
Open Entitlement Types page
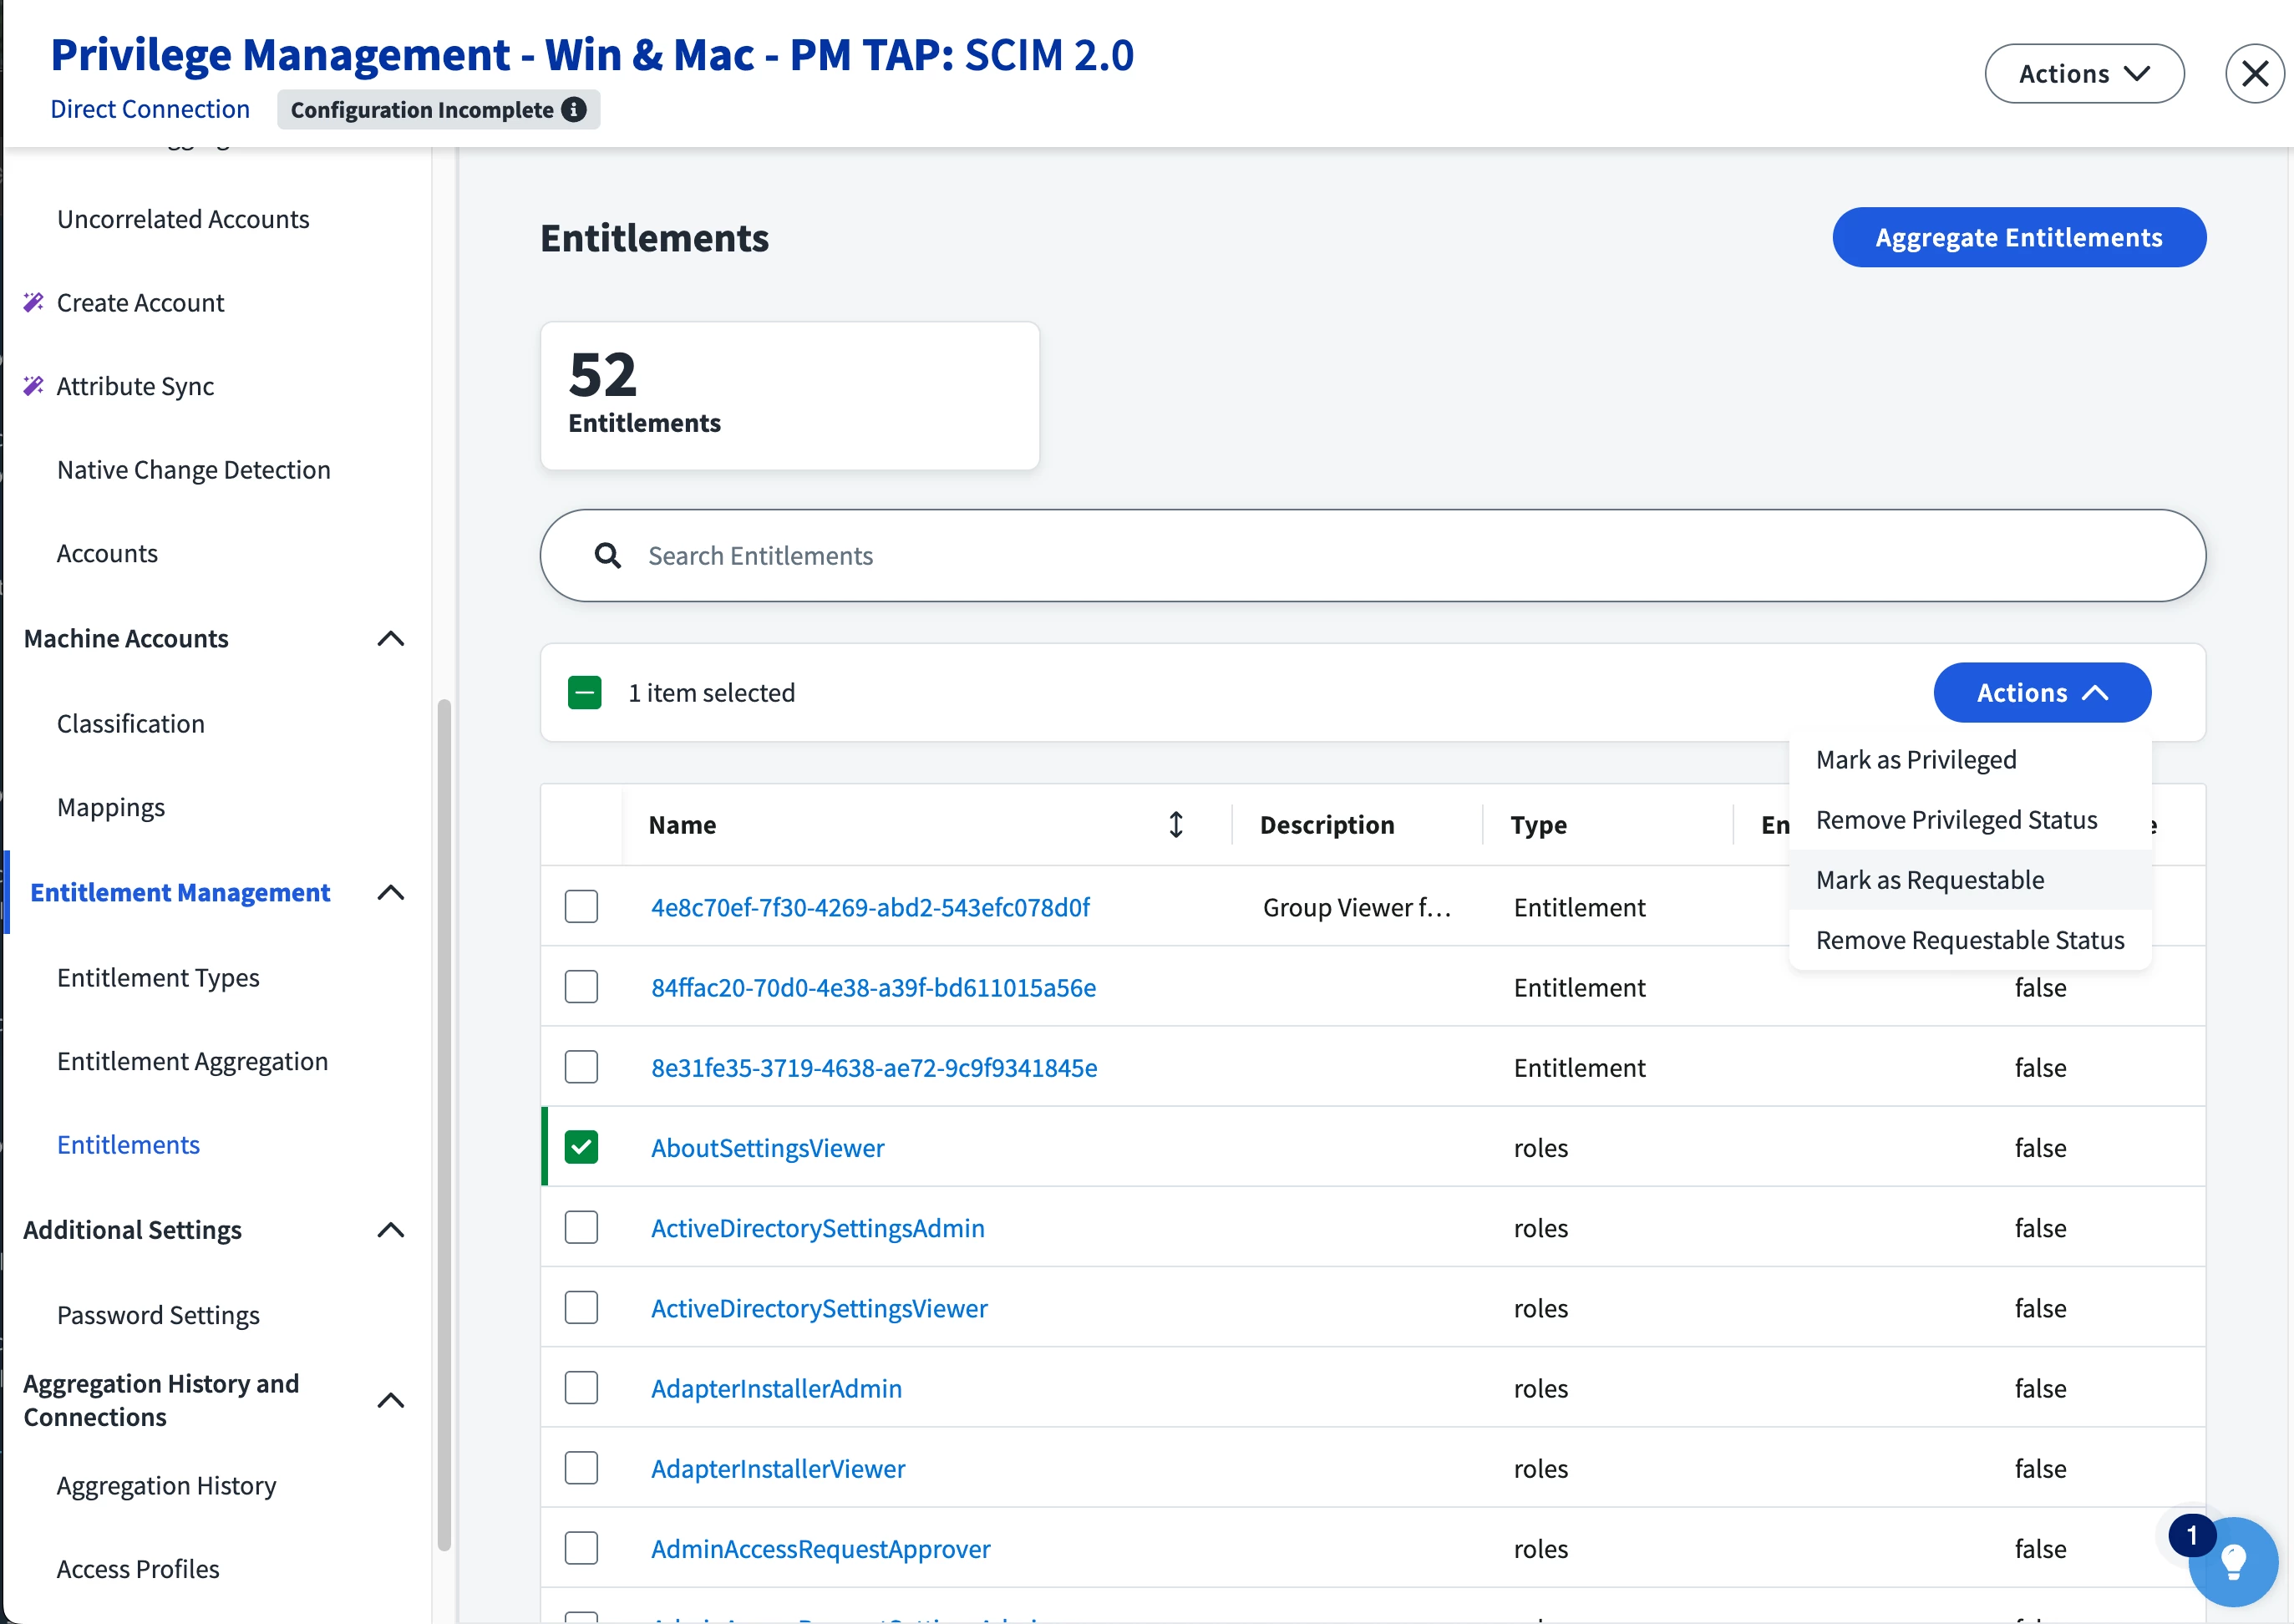pos(158,977)
